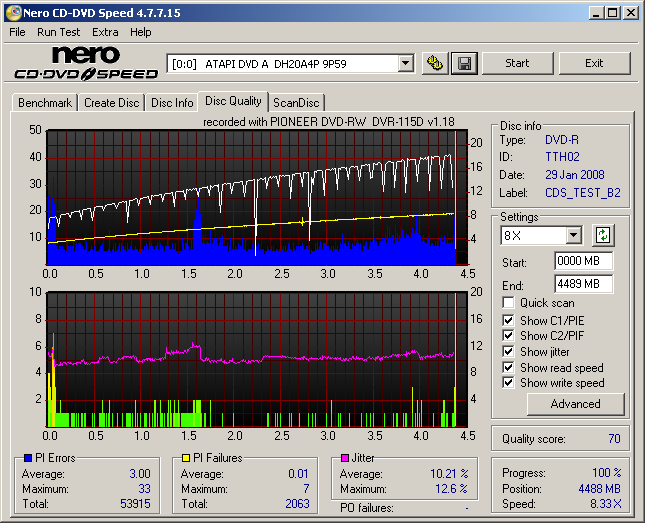Viewport: 645px width, 523px height.
Task: Maximize the Nero CD-DVD Speed window
Action: point(613,13)
